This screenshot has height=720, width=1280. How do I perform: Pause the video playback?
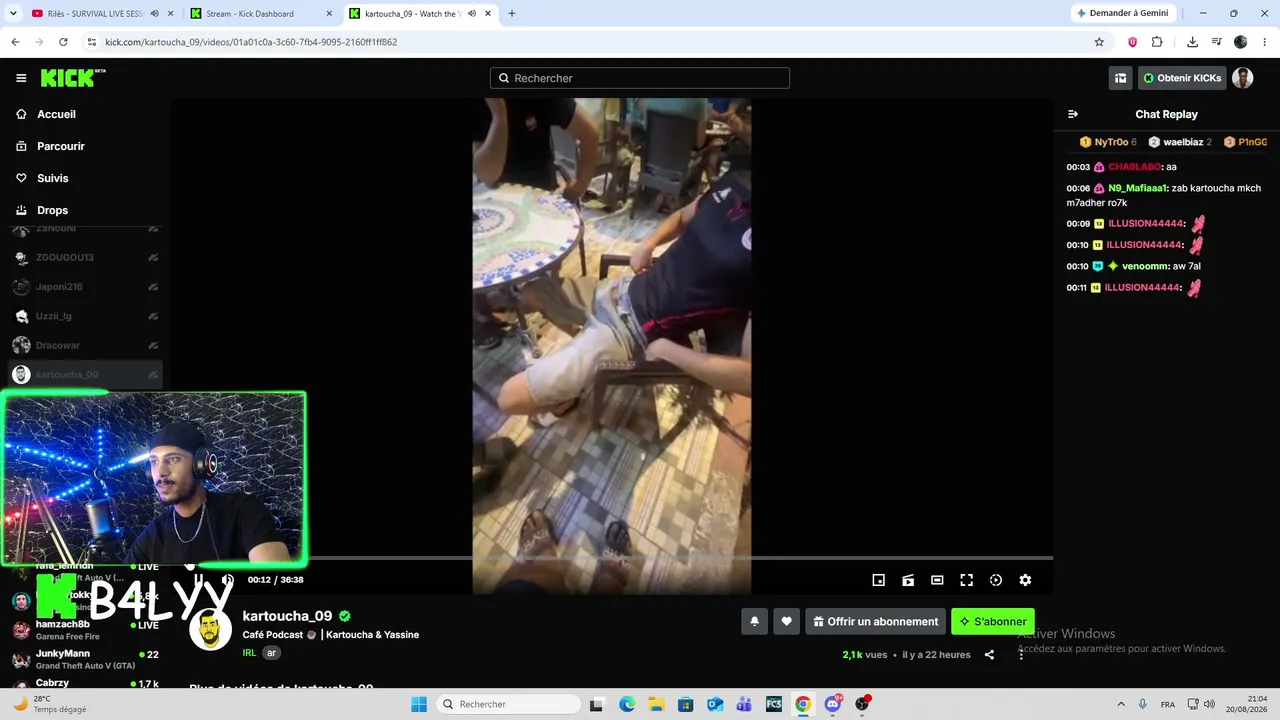(198, 580)
